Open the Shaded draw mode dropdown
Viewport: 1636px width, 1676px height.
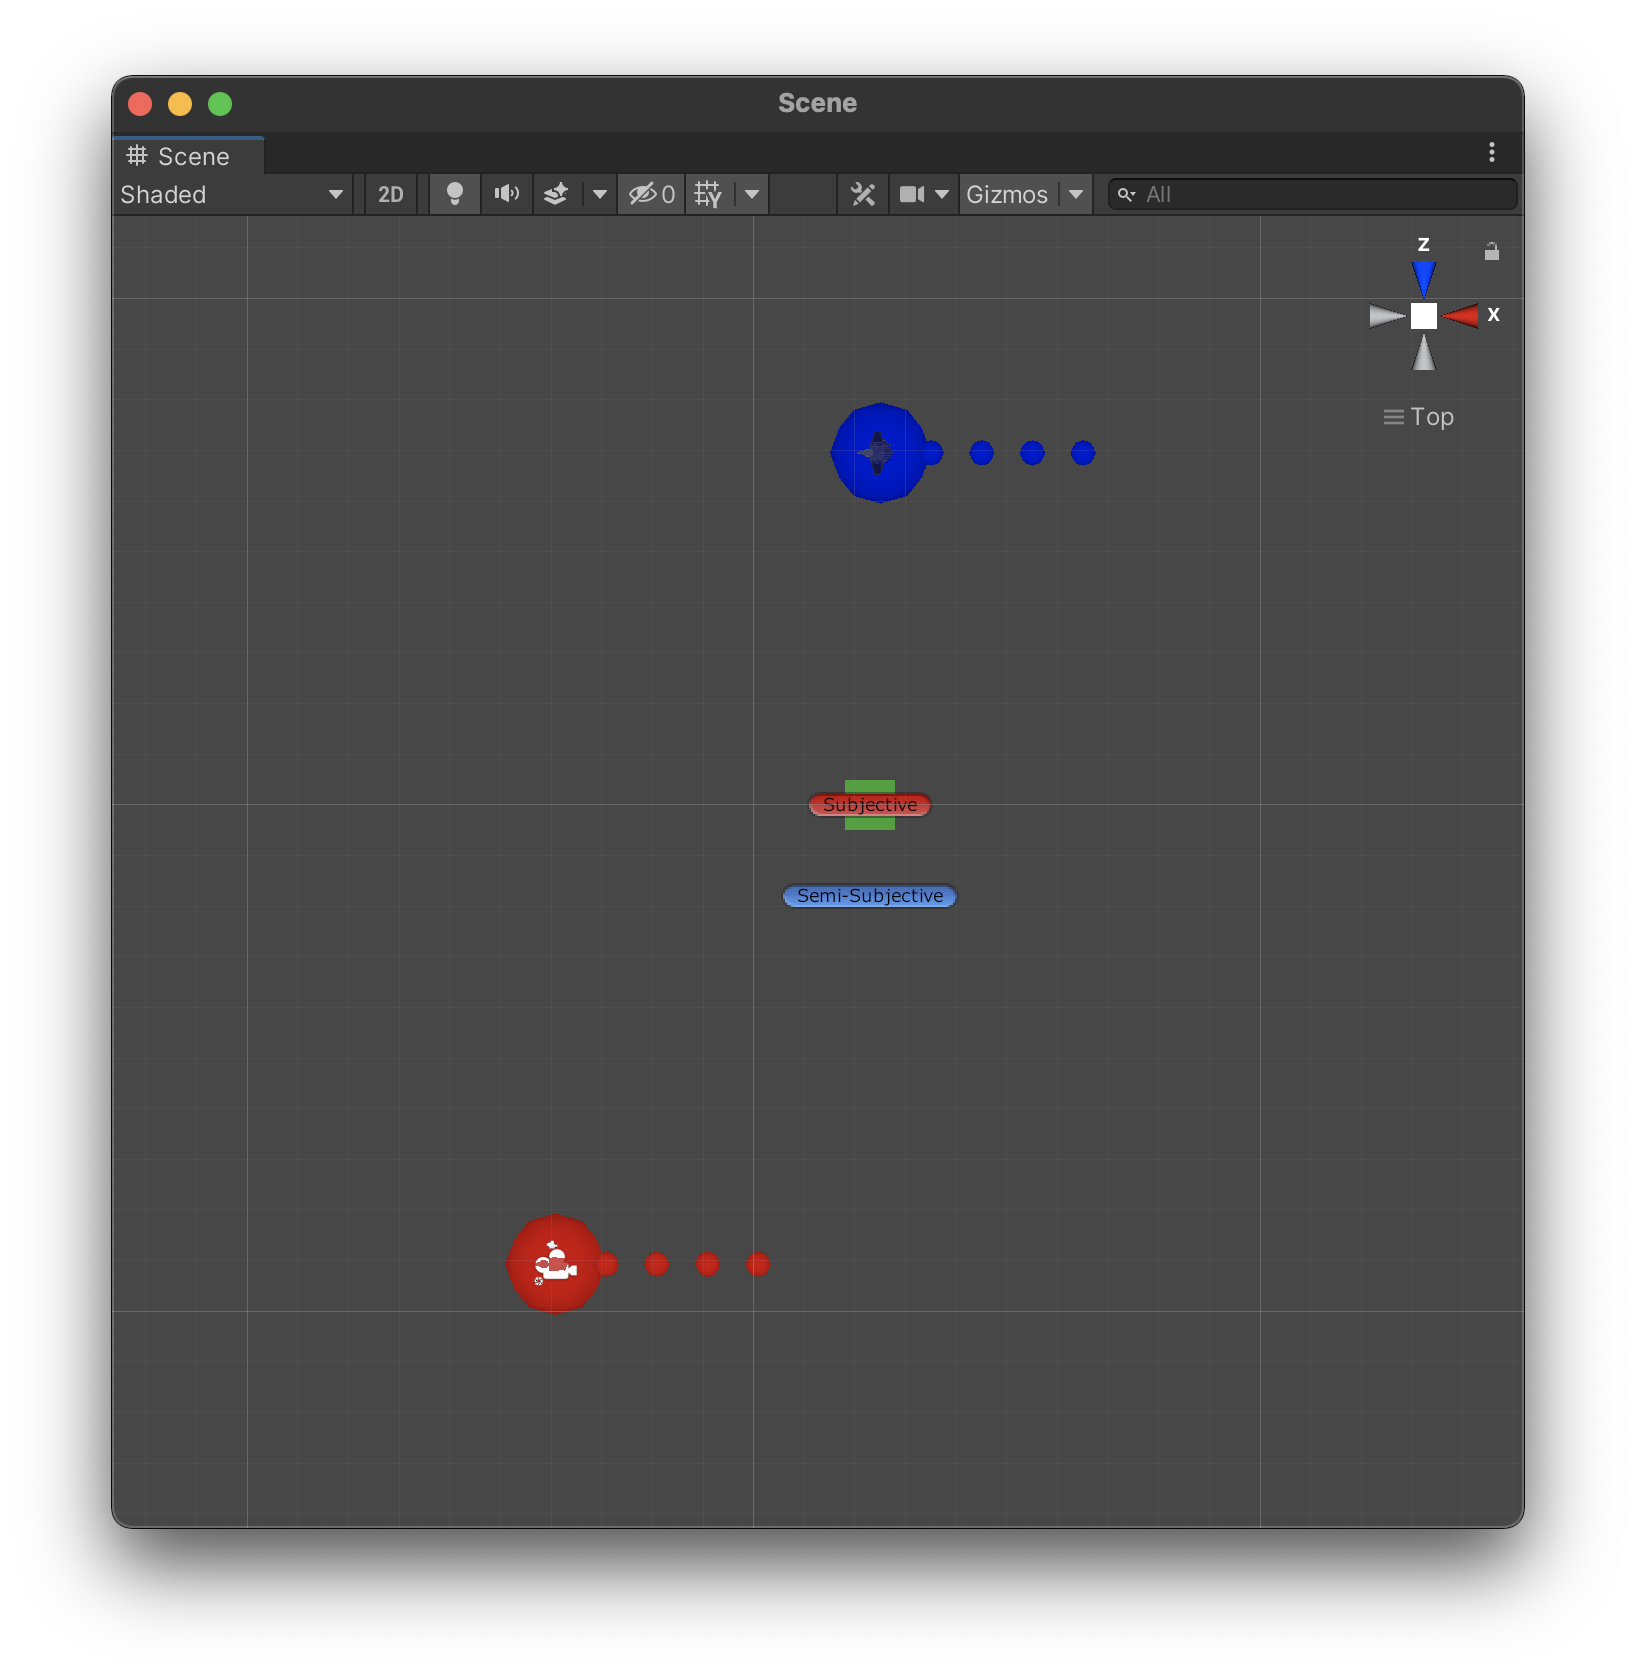pos(230,194)
